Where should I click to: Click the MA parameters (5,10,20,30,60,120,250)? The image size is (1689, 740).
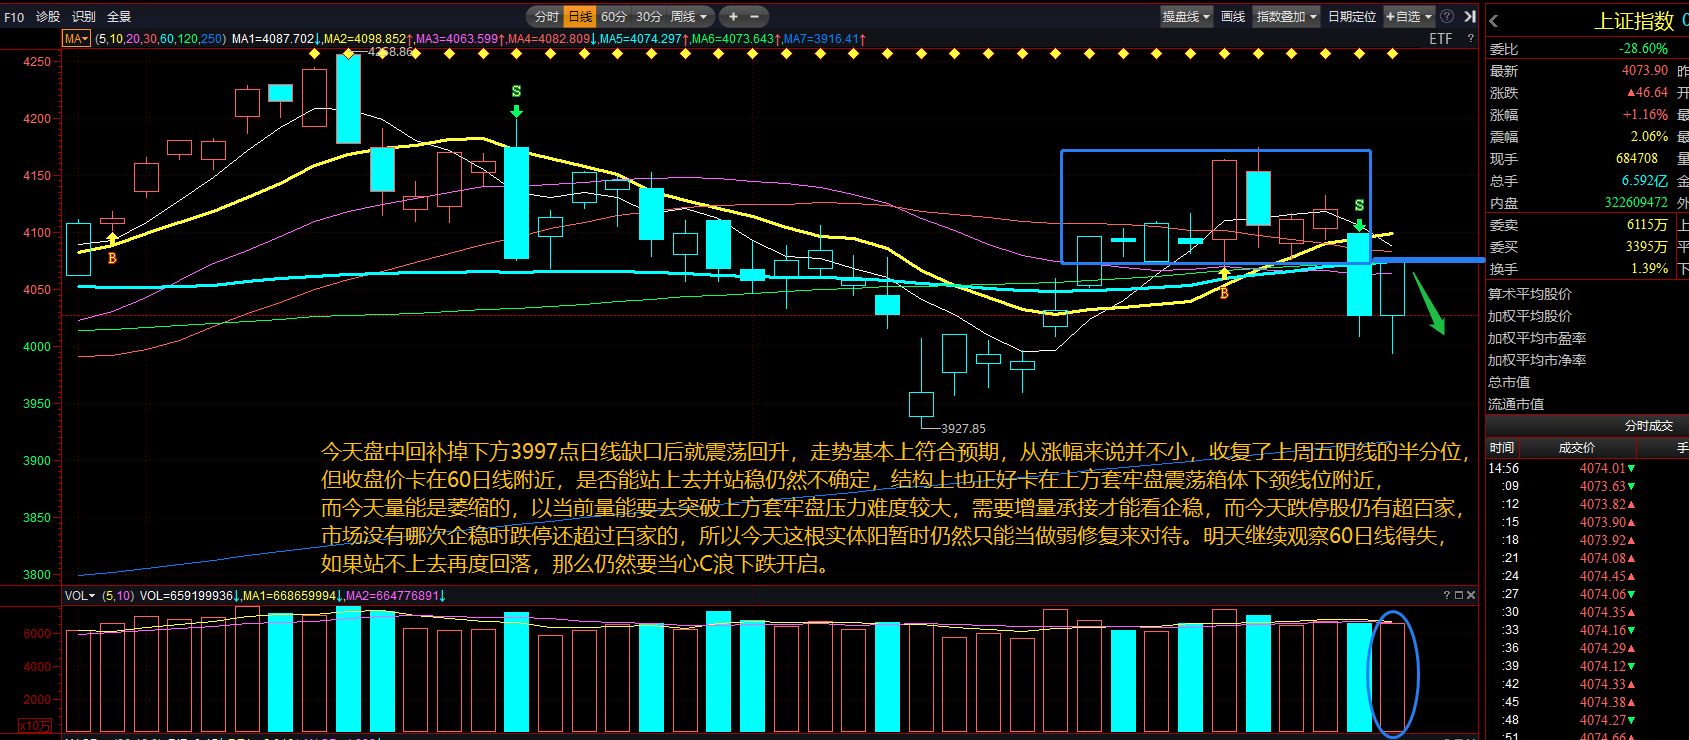(x=160, y=39)
